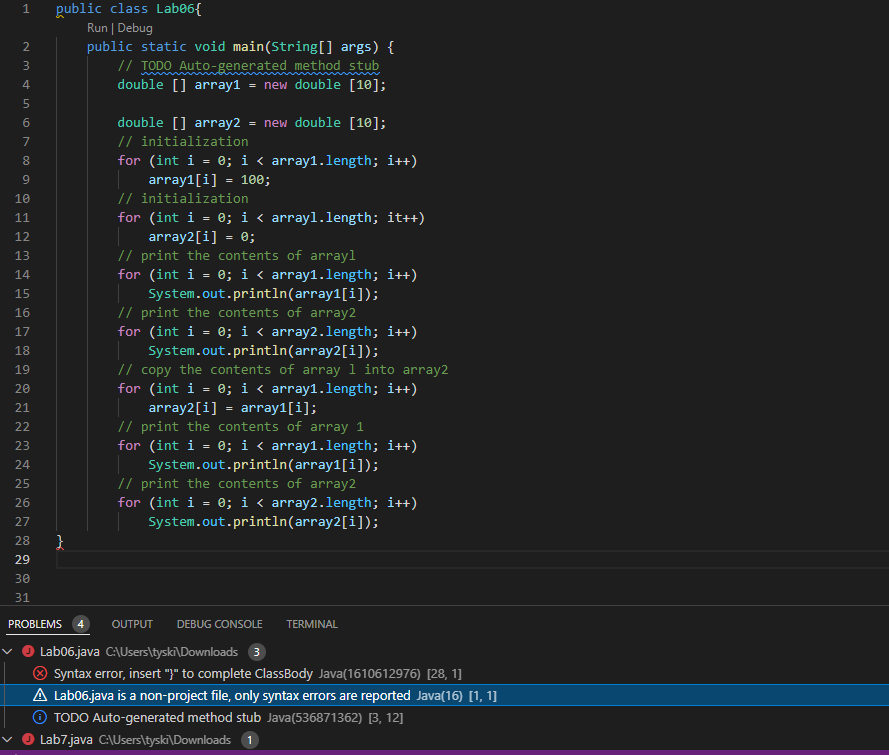This screenshot has height=755, width=889.
Task: Collapse the Lab7.java problems group
Action: (x=7, y=740)
